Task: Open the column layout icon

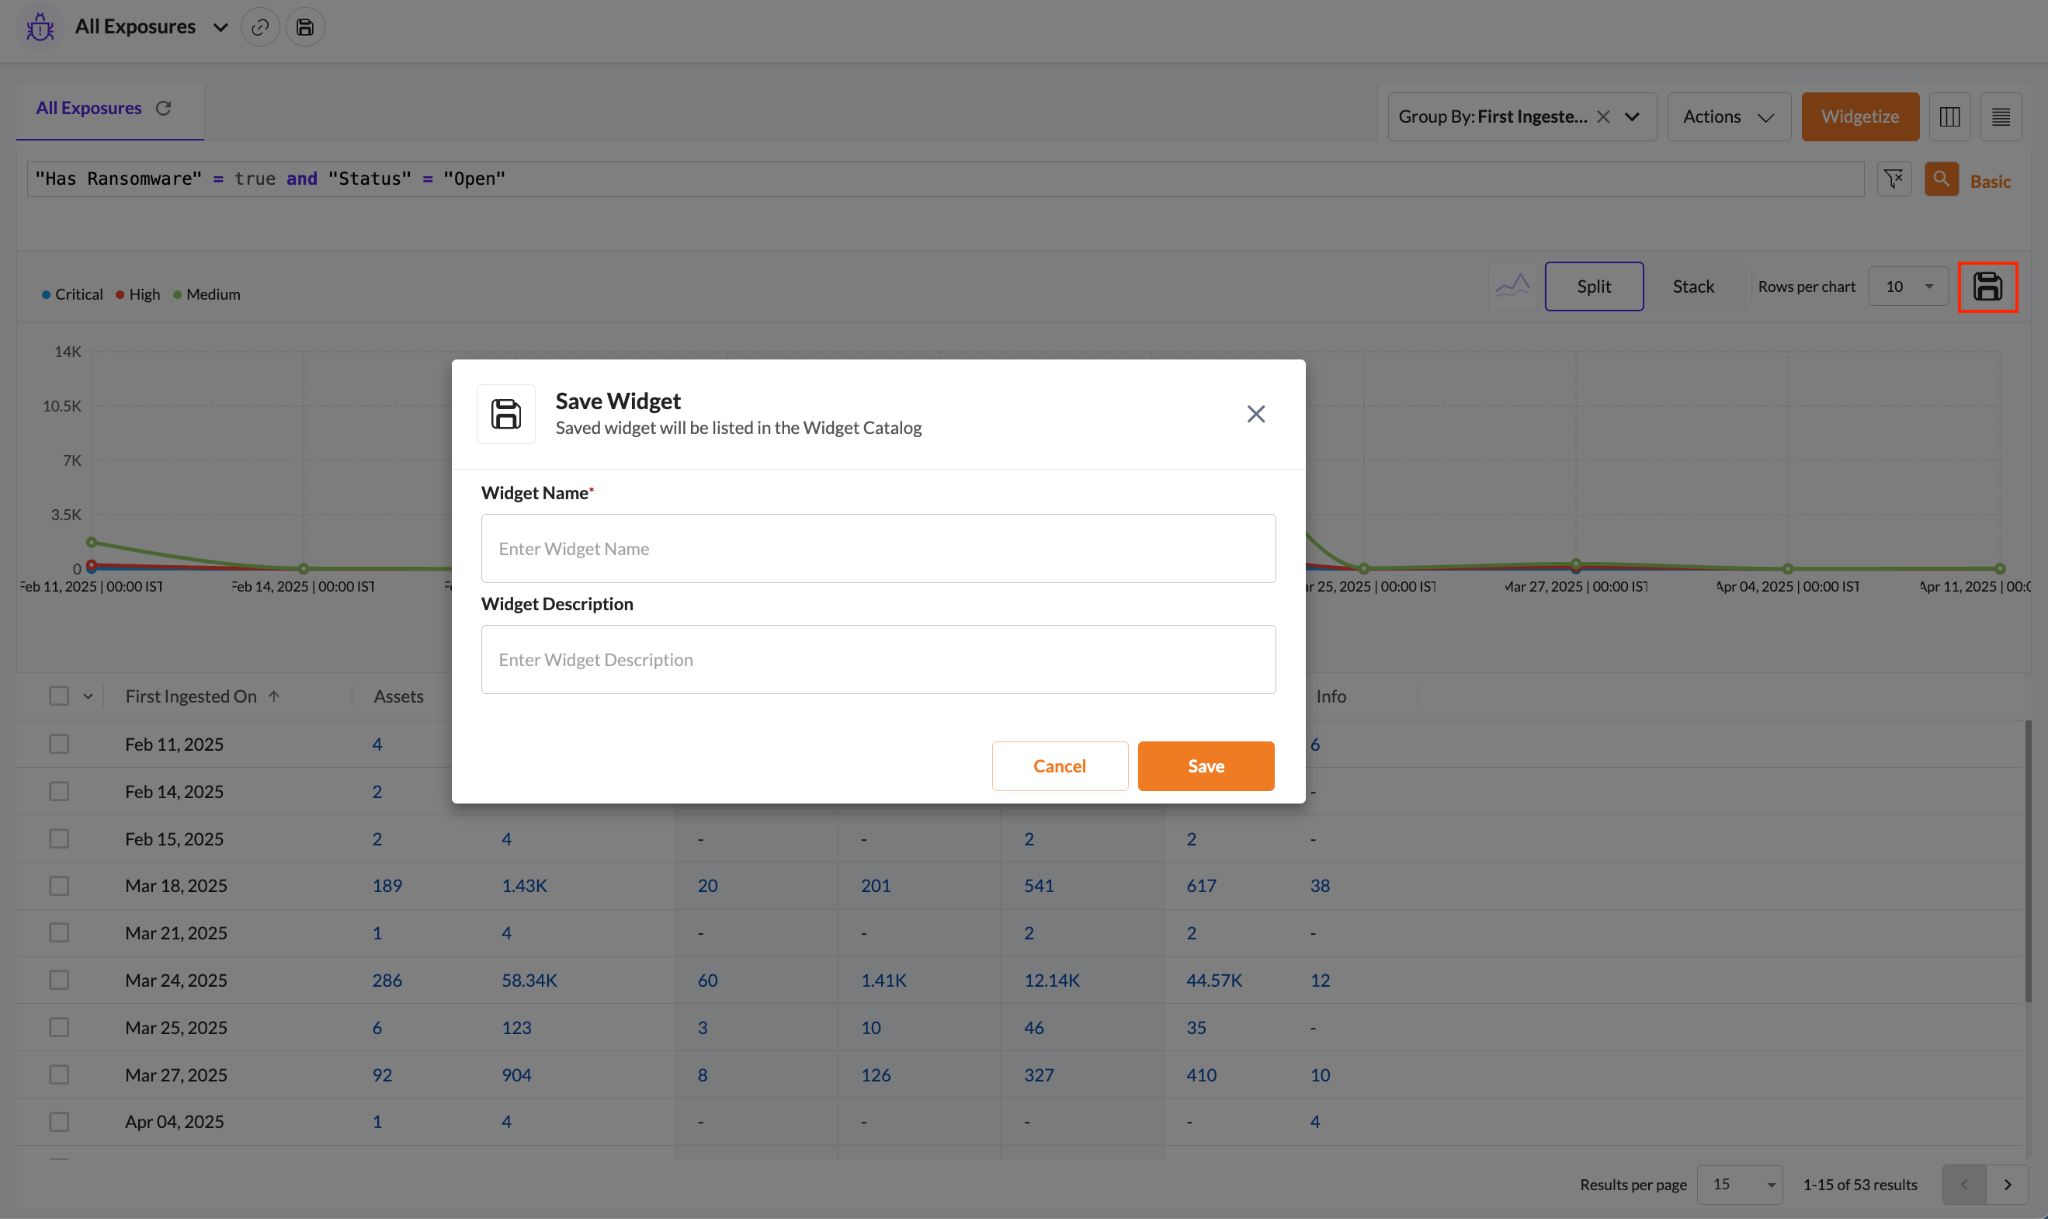Action: point(1949,117)
